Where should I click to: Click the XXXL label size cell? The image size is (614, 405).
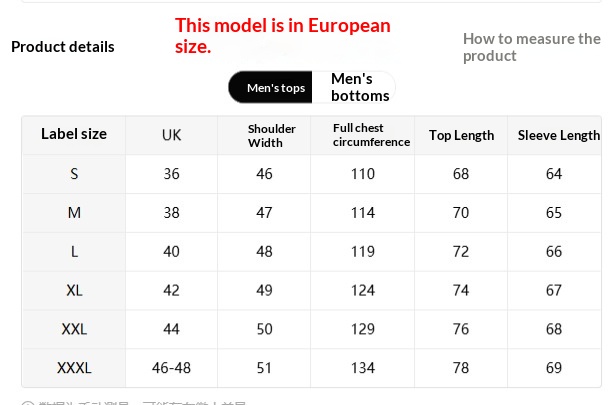[74, 368]
